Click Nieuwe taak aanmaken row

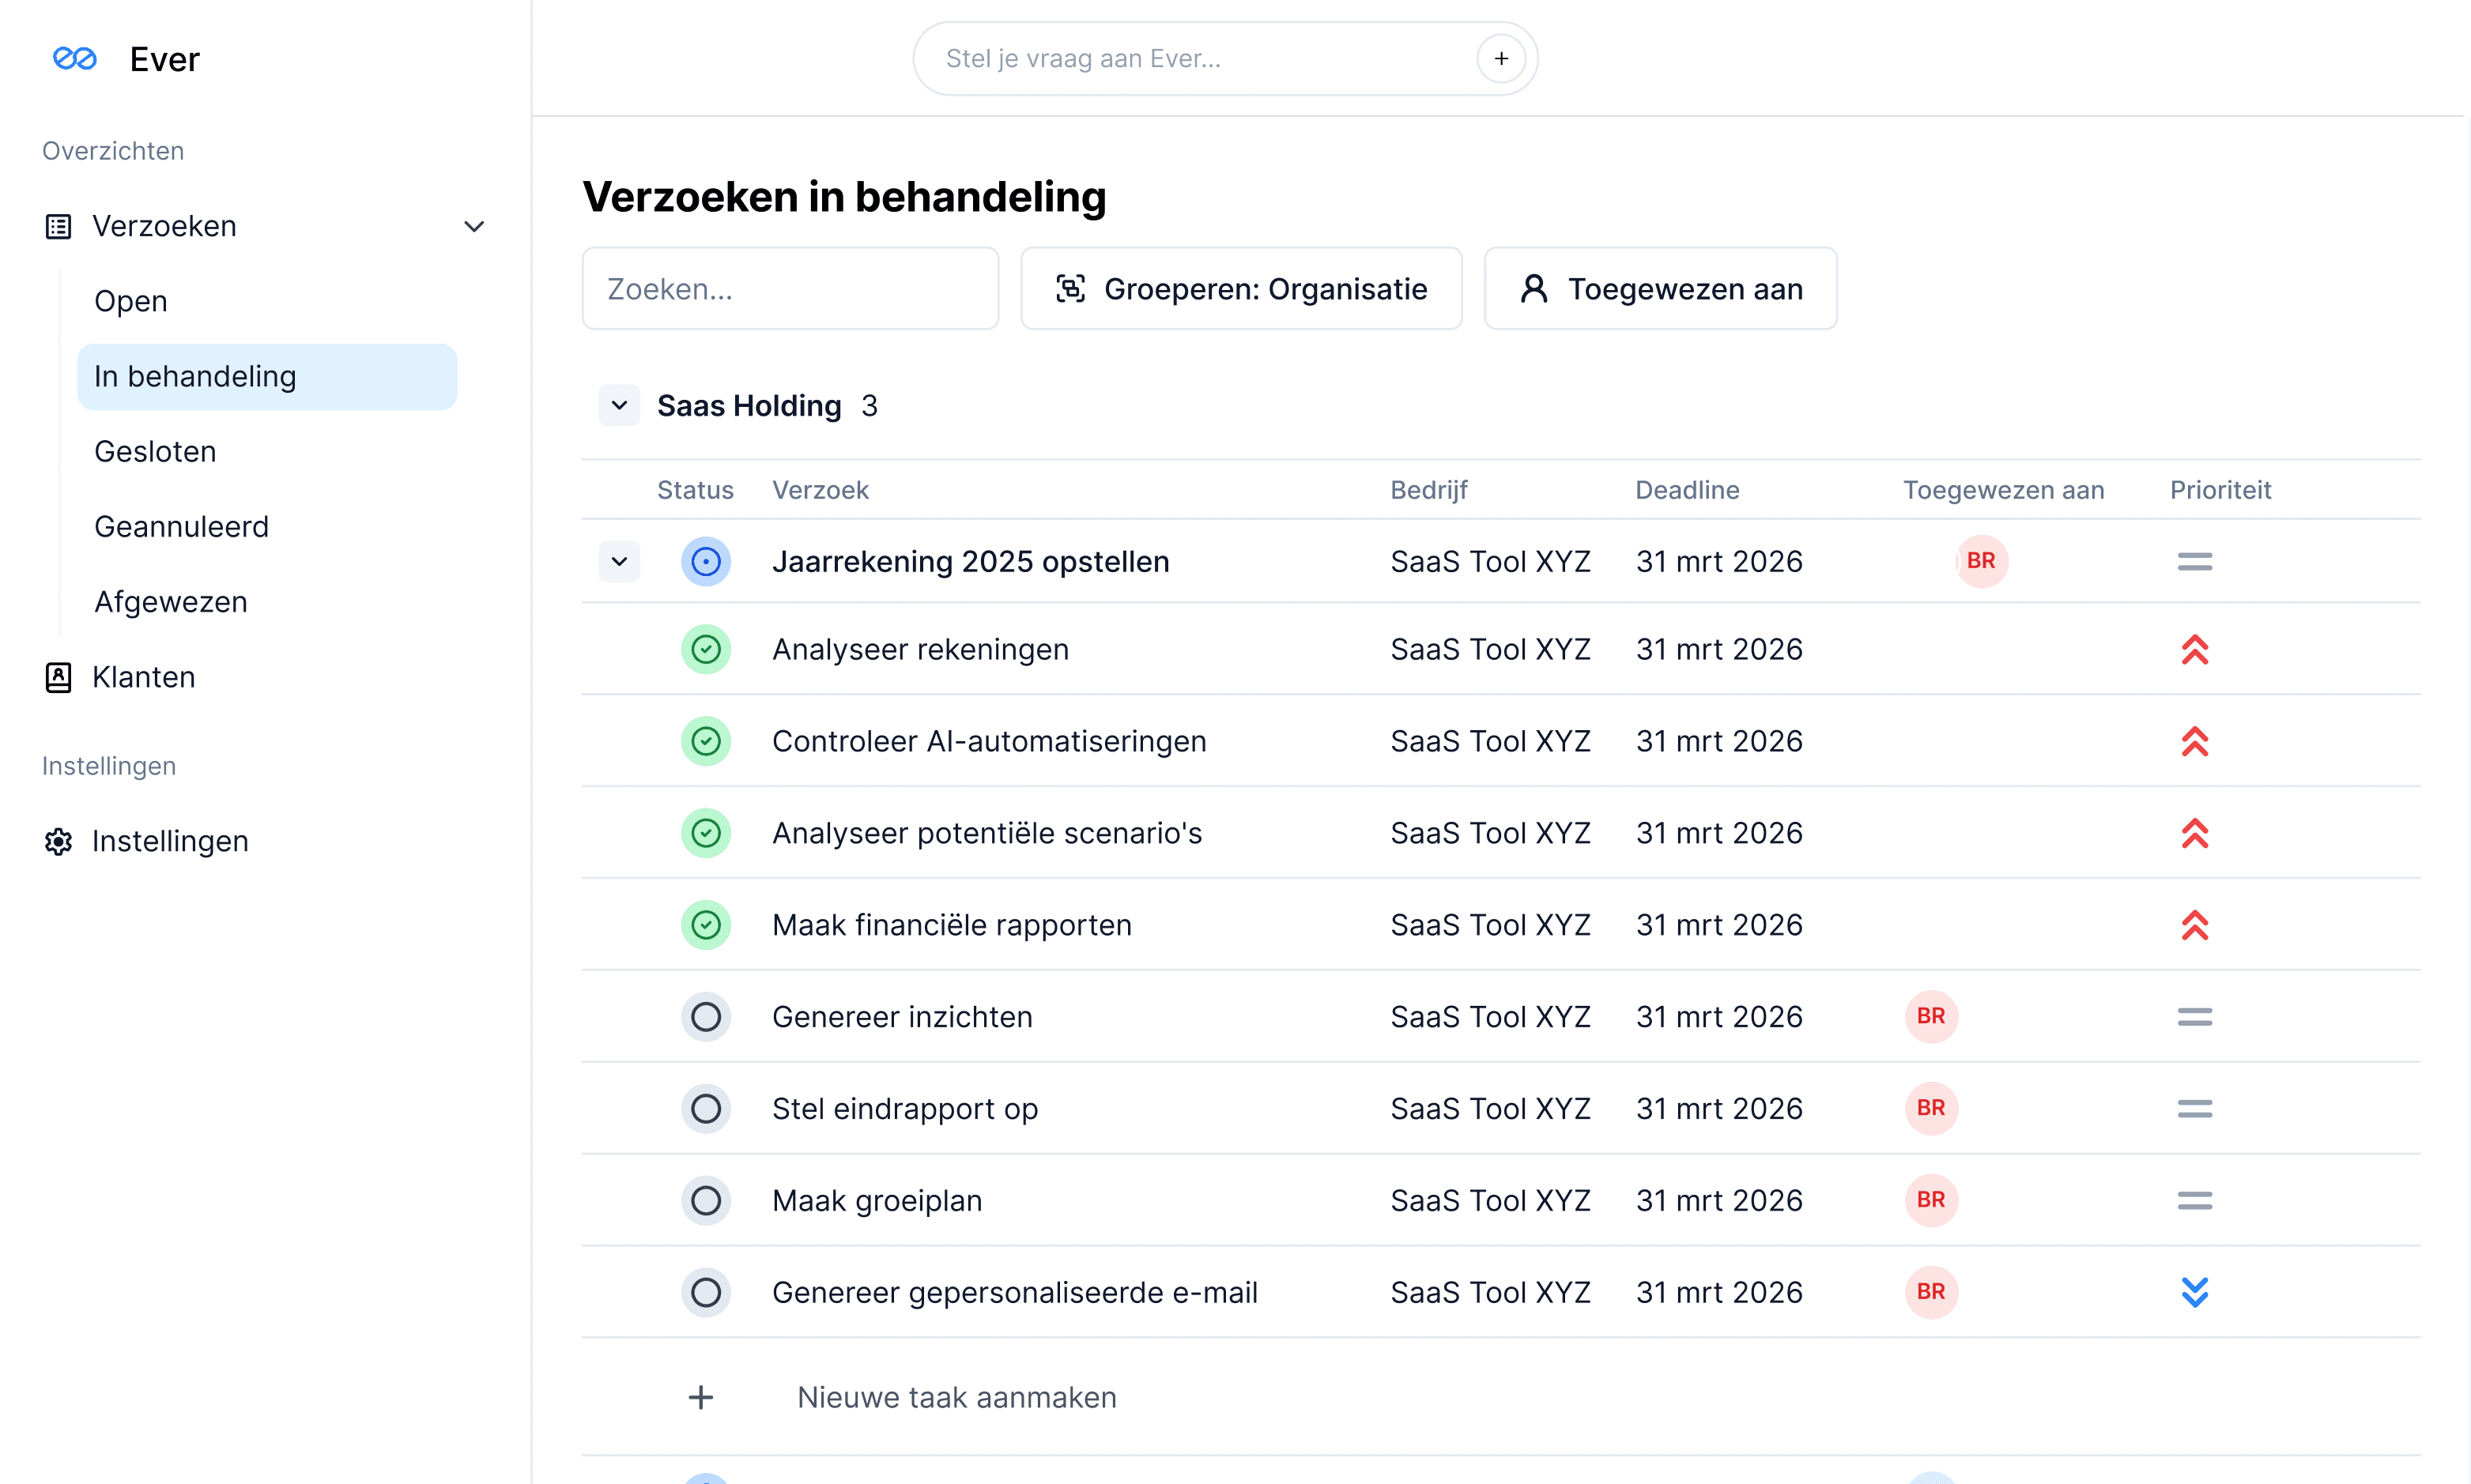point(955,1397)
